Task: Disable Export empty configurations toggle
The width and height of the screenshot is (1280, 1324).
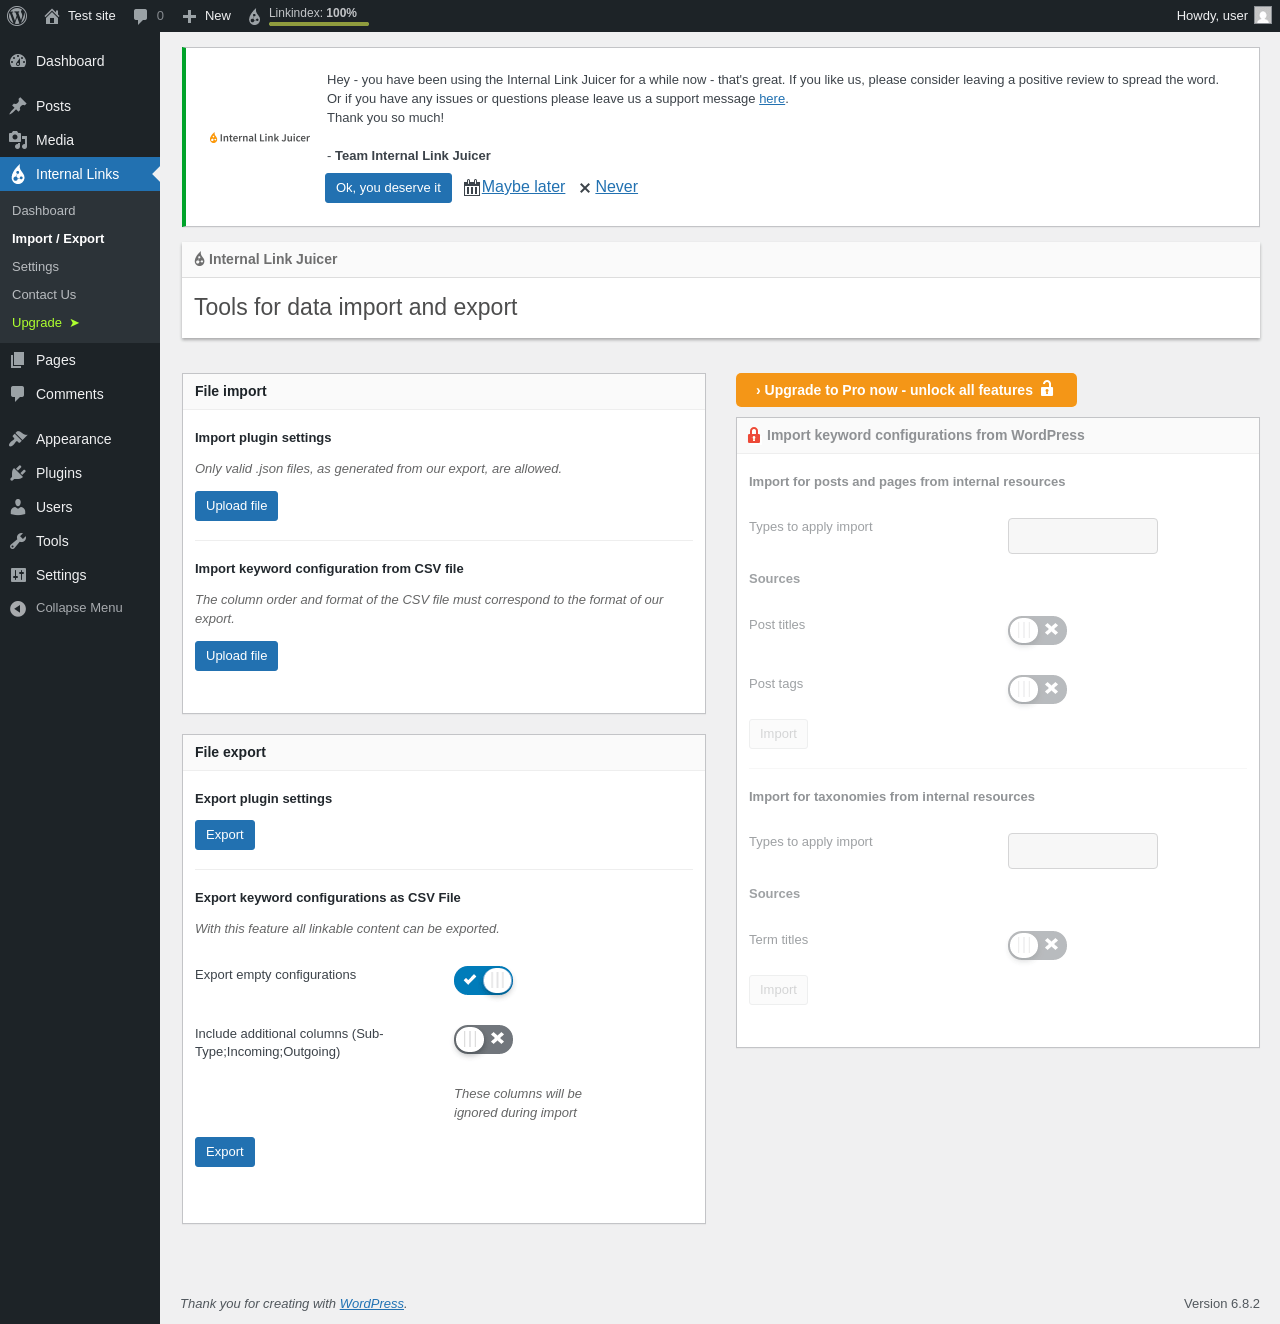Action: tap(483, 981)
